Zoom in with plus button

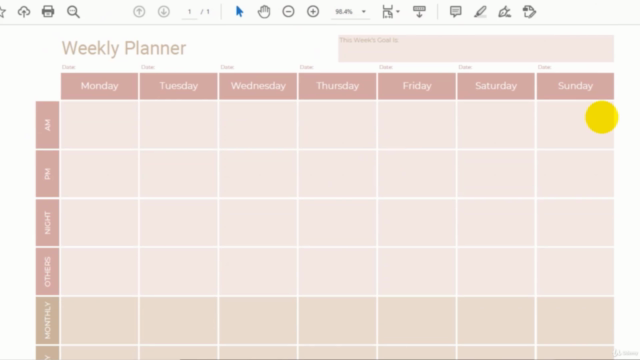(x=313, y=11)
